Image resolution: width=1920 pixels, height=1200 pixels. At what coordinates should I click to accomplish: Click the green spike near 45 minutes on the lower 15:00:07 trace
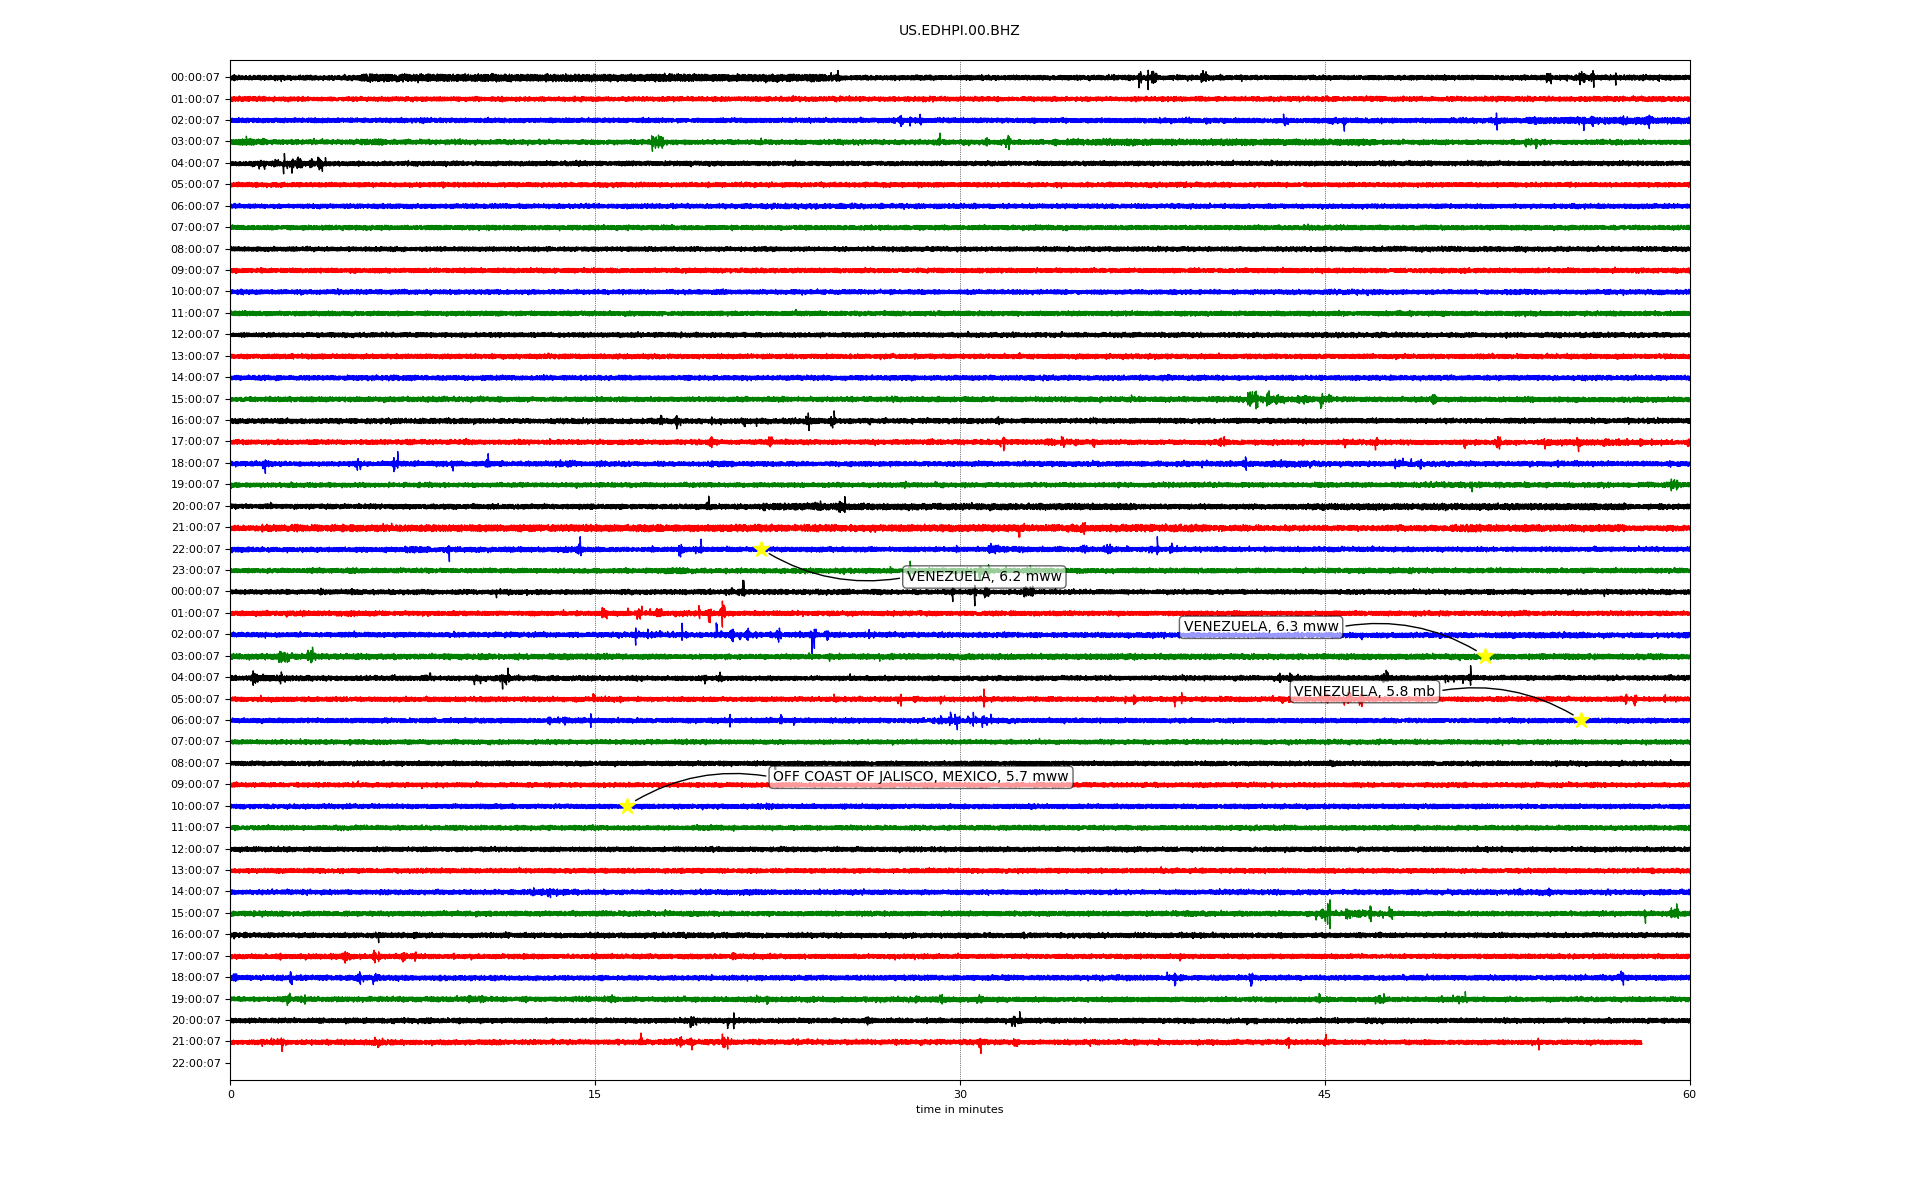tap(1328, 913)
